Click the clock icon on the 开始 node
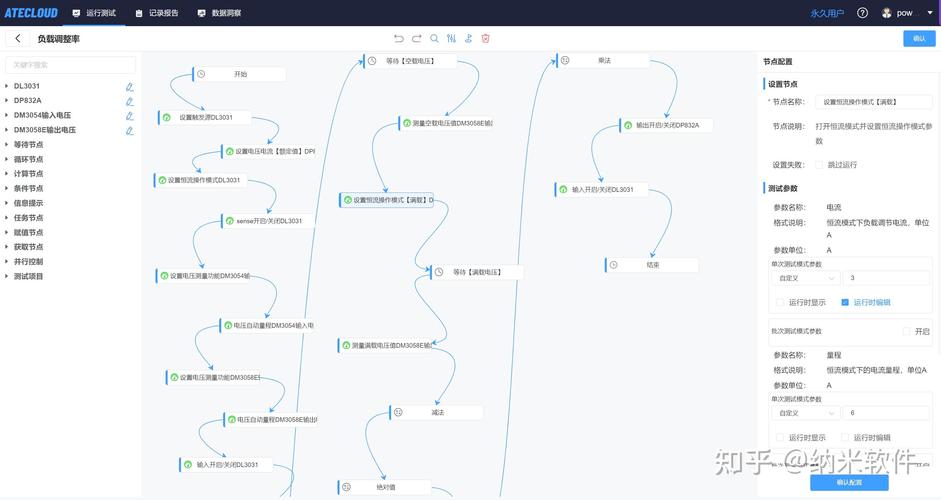This screenshot has width=941, height=500. point(201,74)
